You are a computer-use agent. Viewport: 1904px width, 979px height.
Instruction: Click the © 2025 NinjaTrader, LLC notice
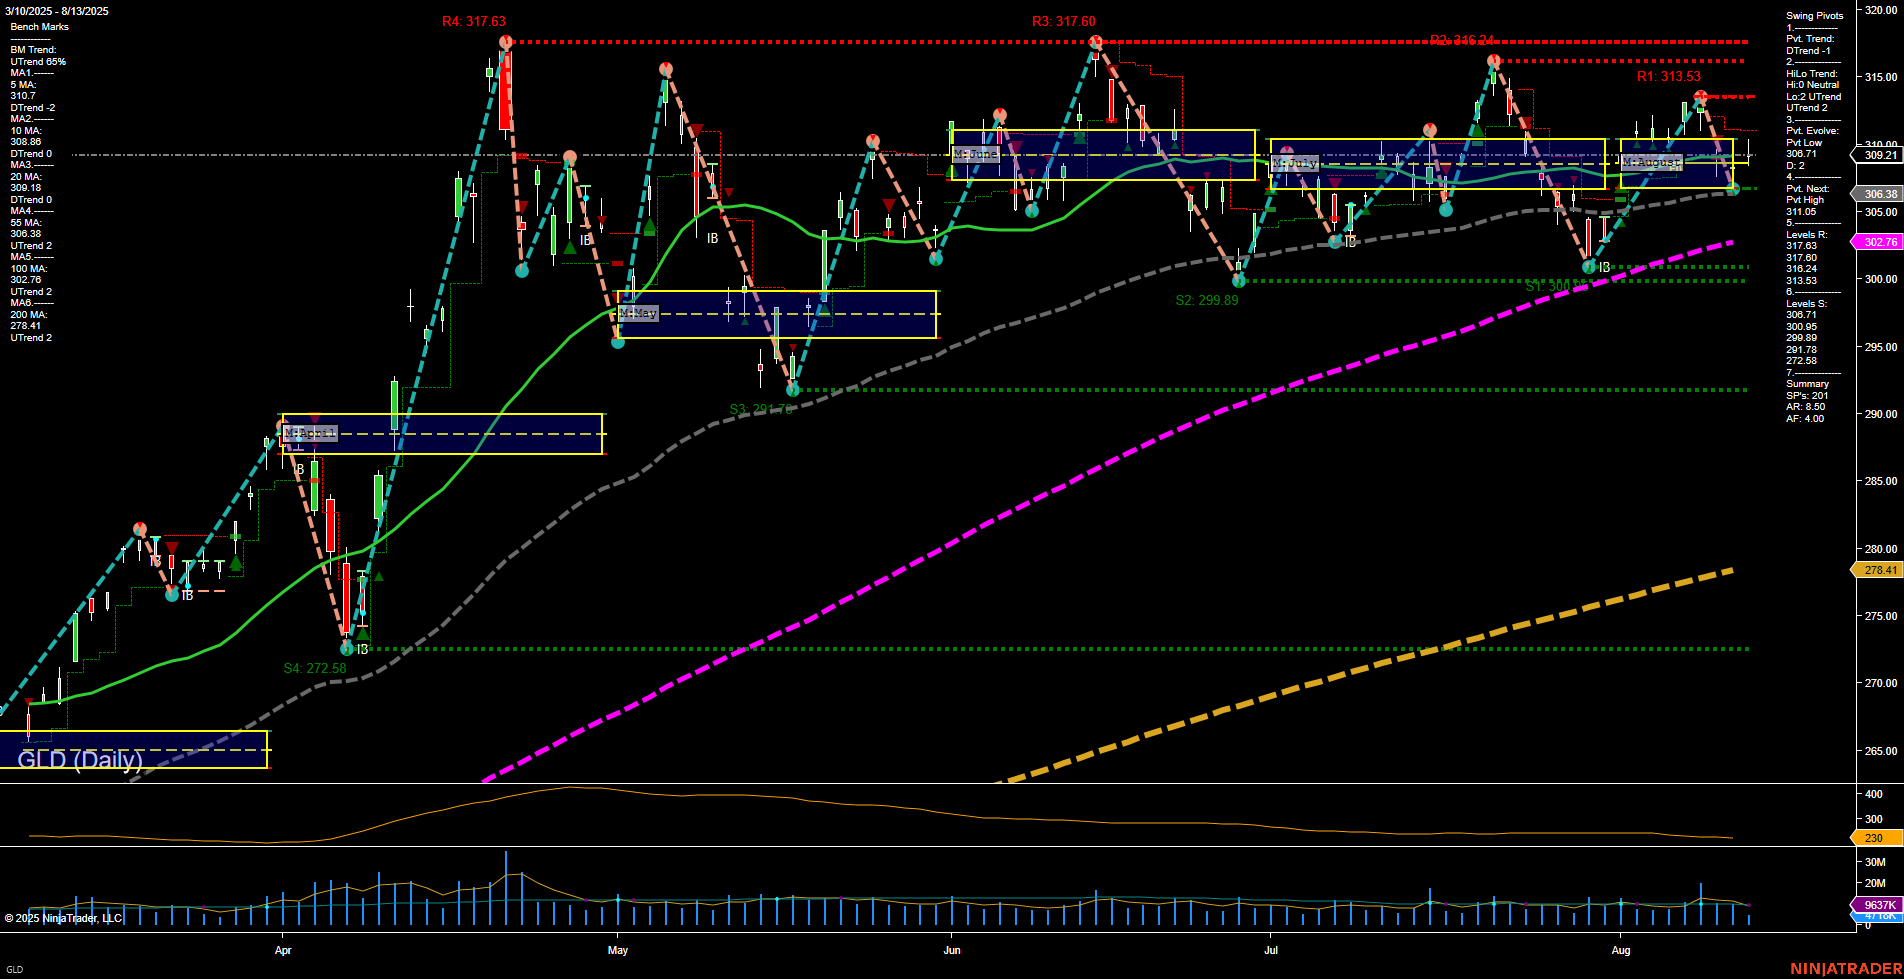tap(65, 917)
